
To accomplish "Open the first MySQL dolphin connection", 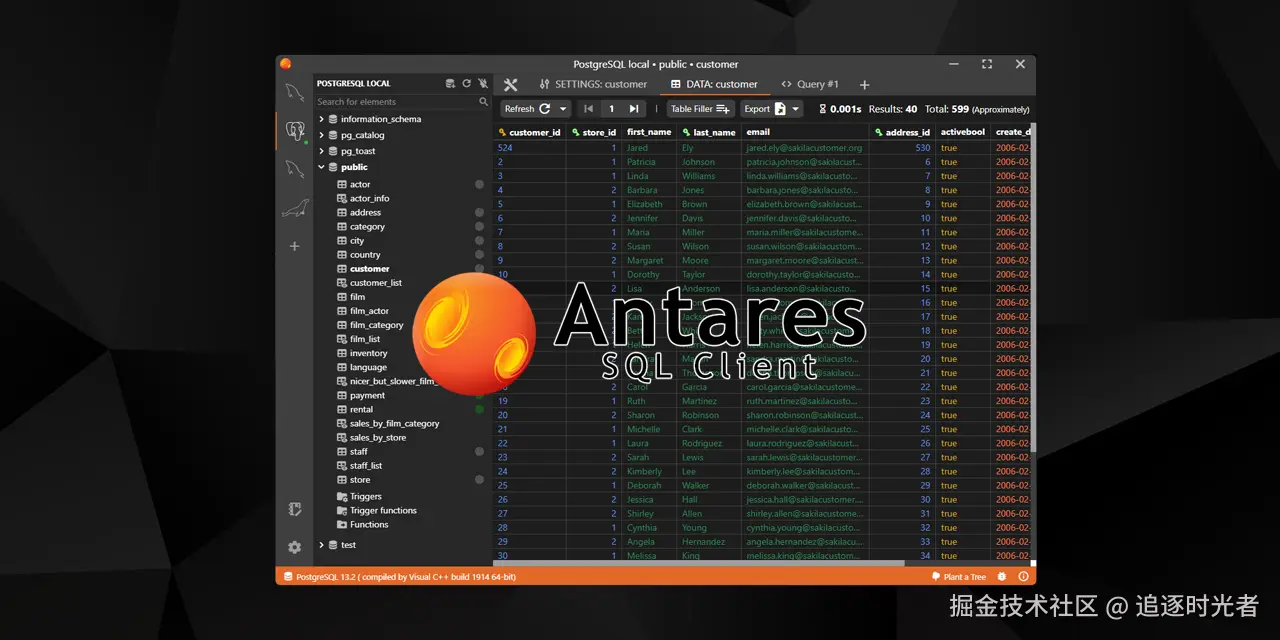I will tap(294, 93).
